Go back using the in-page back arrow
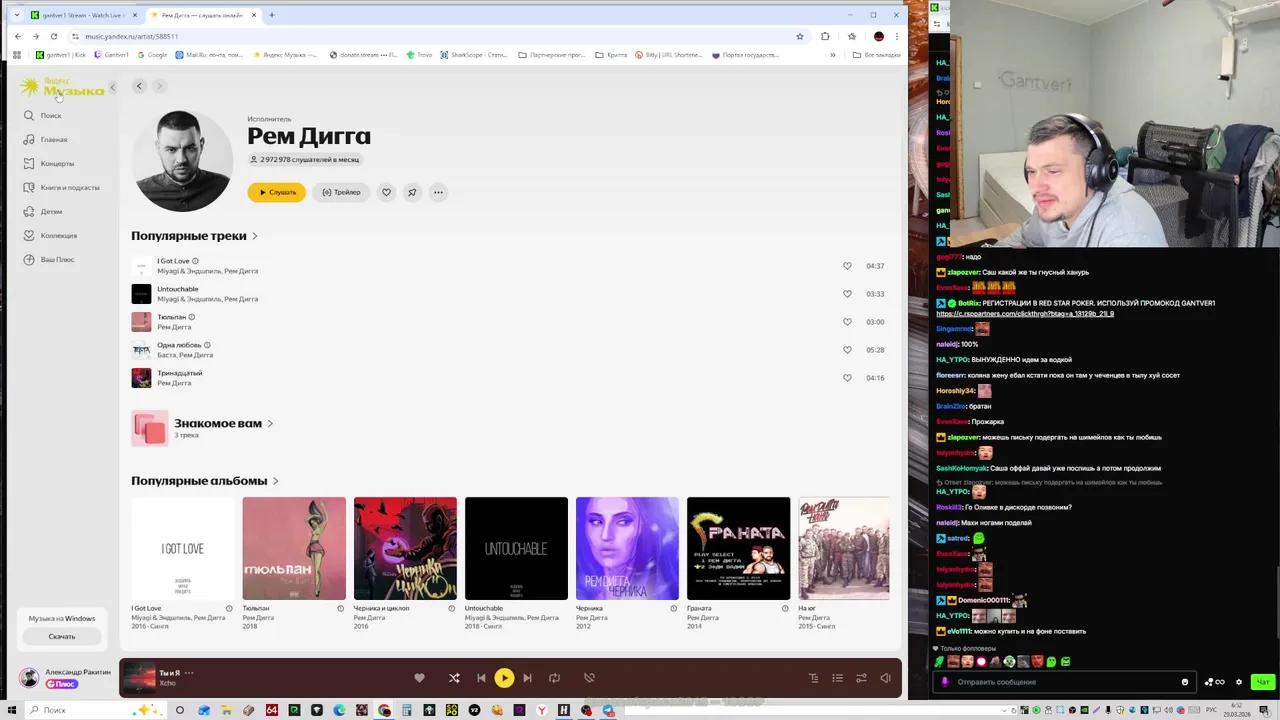Image resolution: width=1280 pixels, height=720 pixels. 139,86
